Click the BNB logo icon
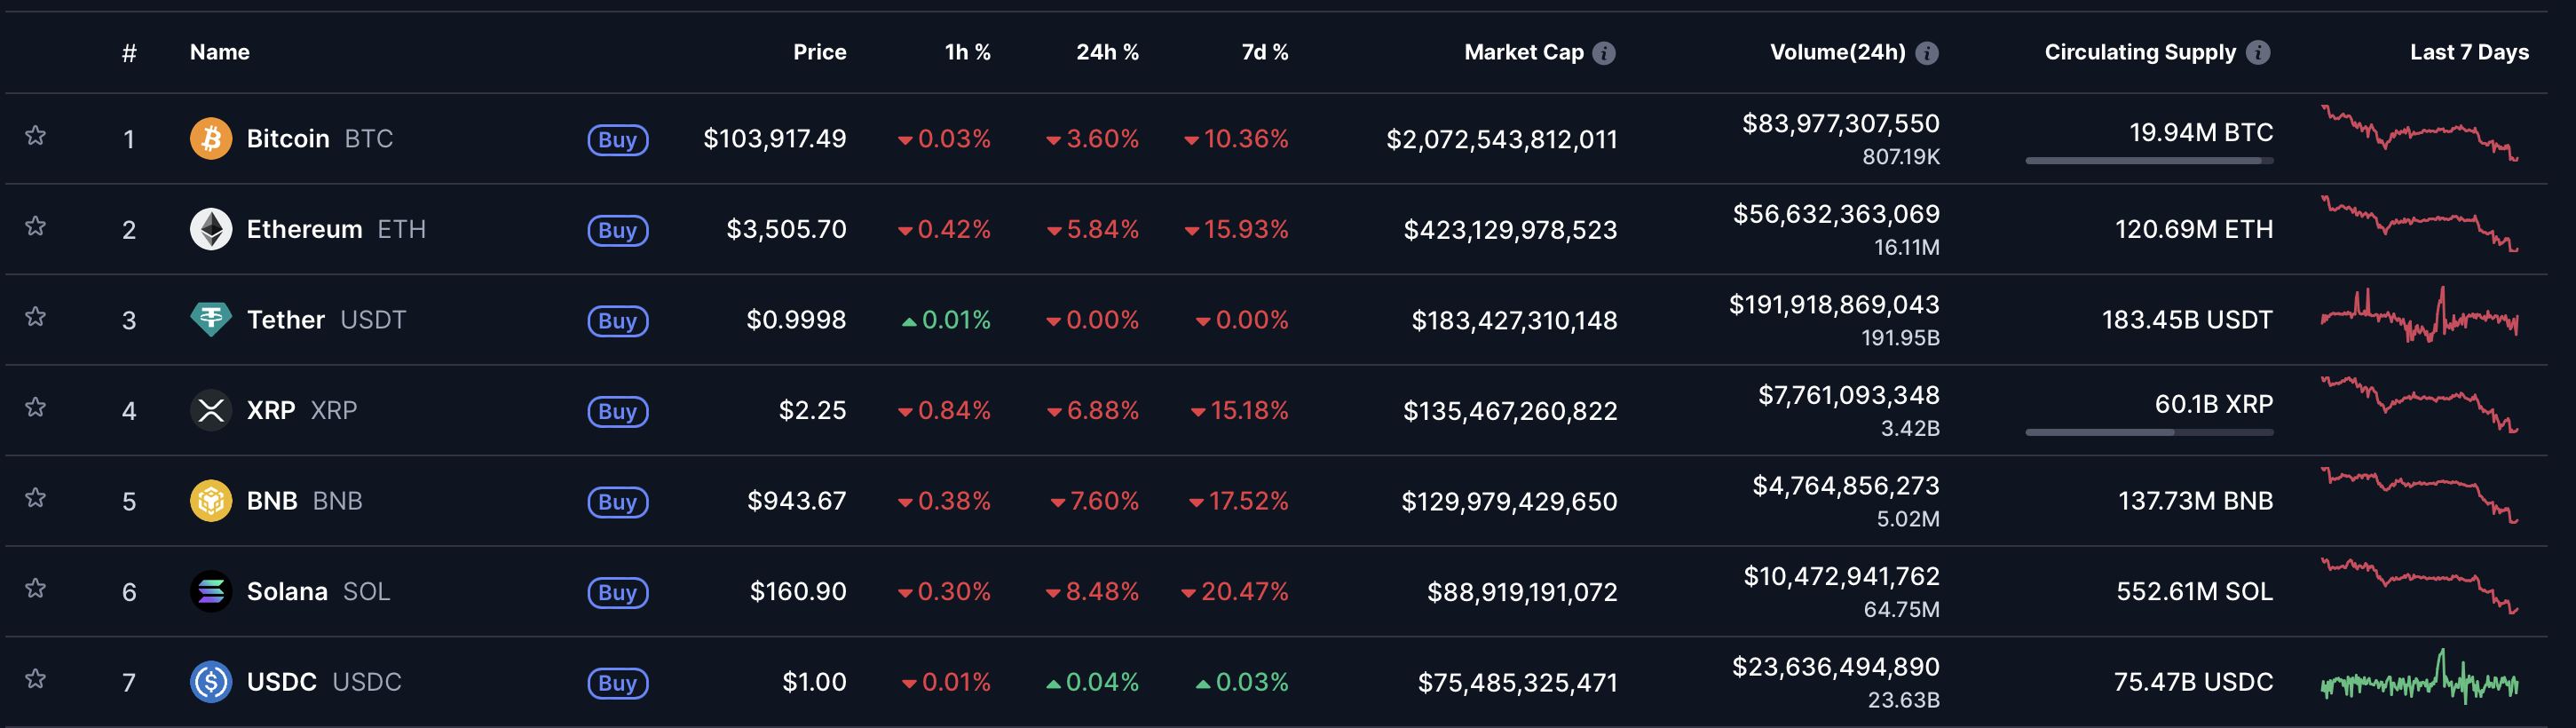Image resolution: width=2576 pixels, height=728 pixels. [211, 500]
